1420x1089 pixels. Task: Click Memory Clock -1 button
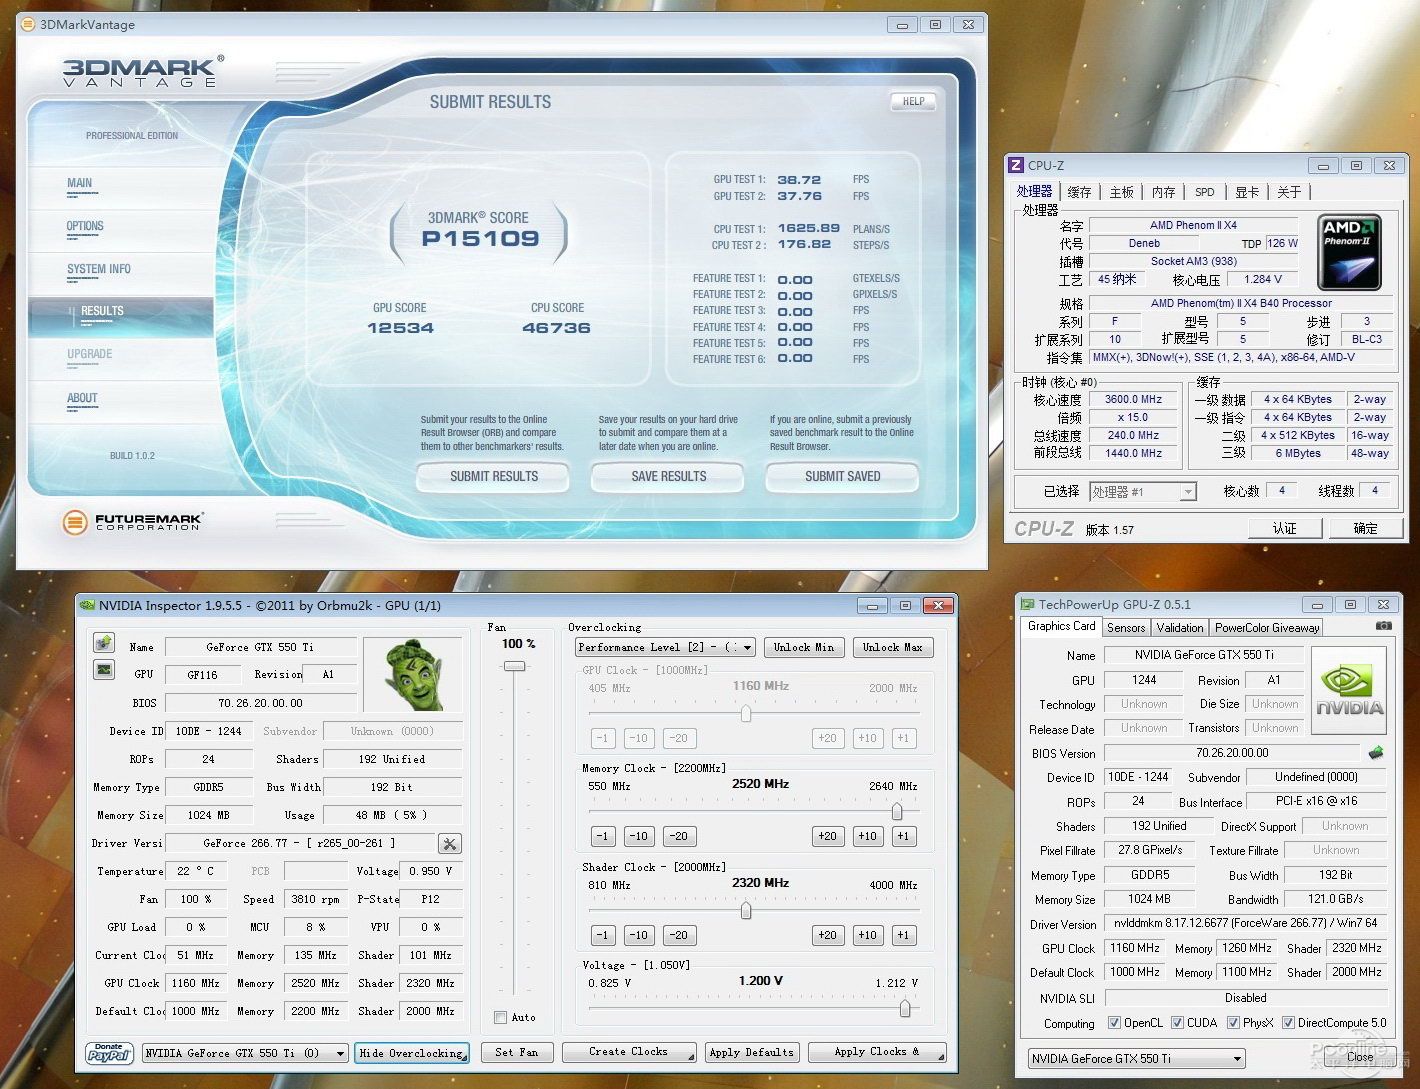pos(602,836)
